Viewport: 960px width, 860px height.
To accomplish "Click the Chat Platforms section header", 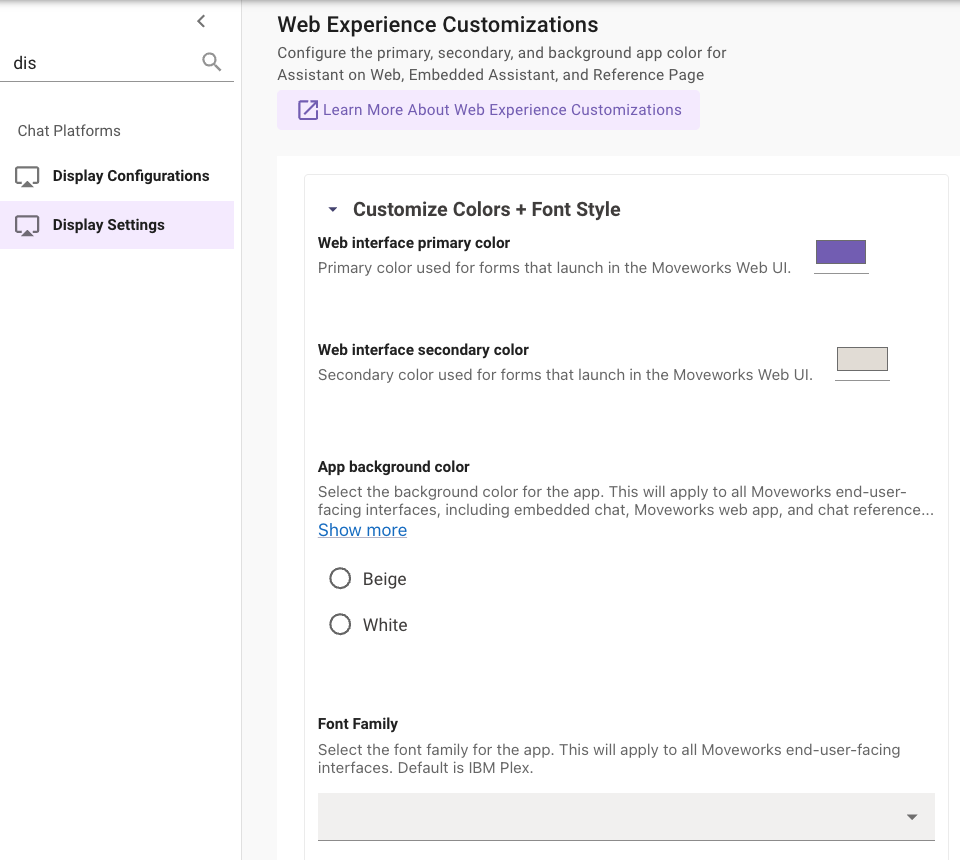I will click(69, 131).
